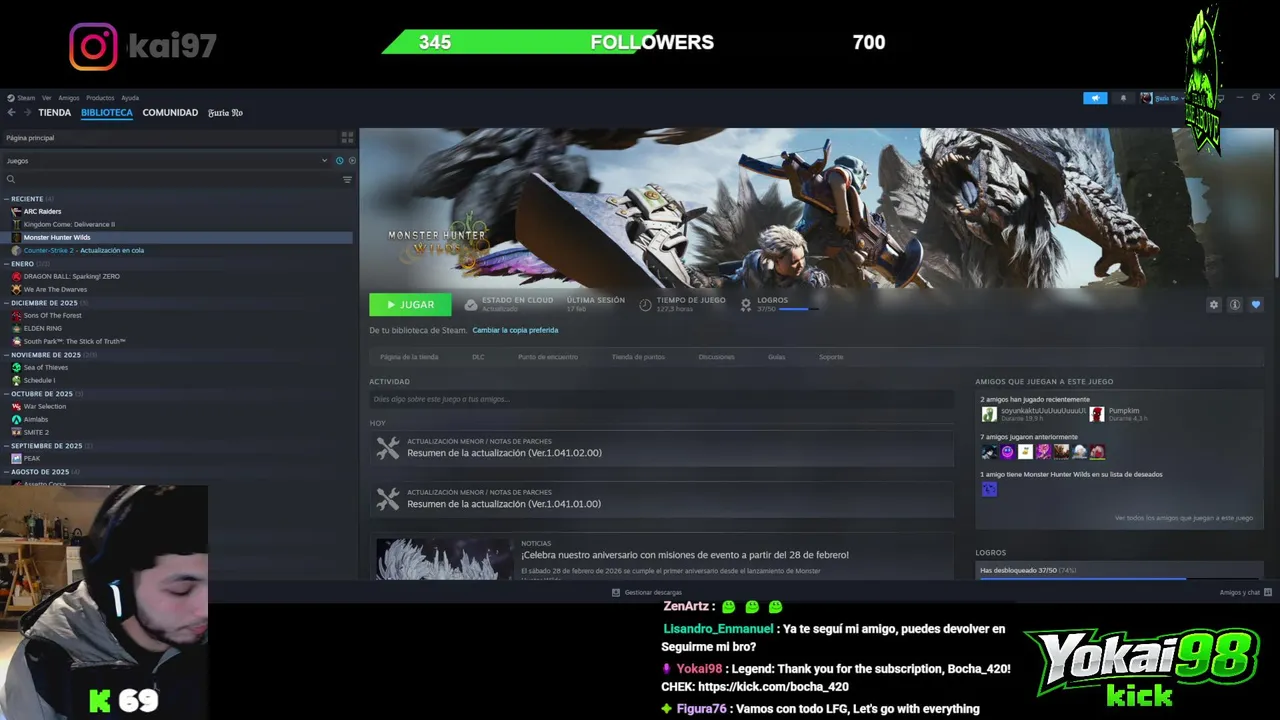Open Página de la tienda link
The image size is (1280, 720).
[x=409, y=357]
